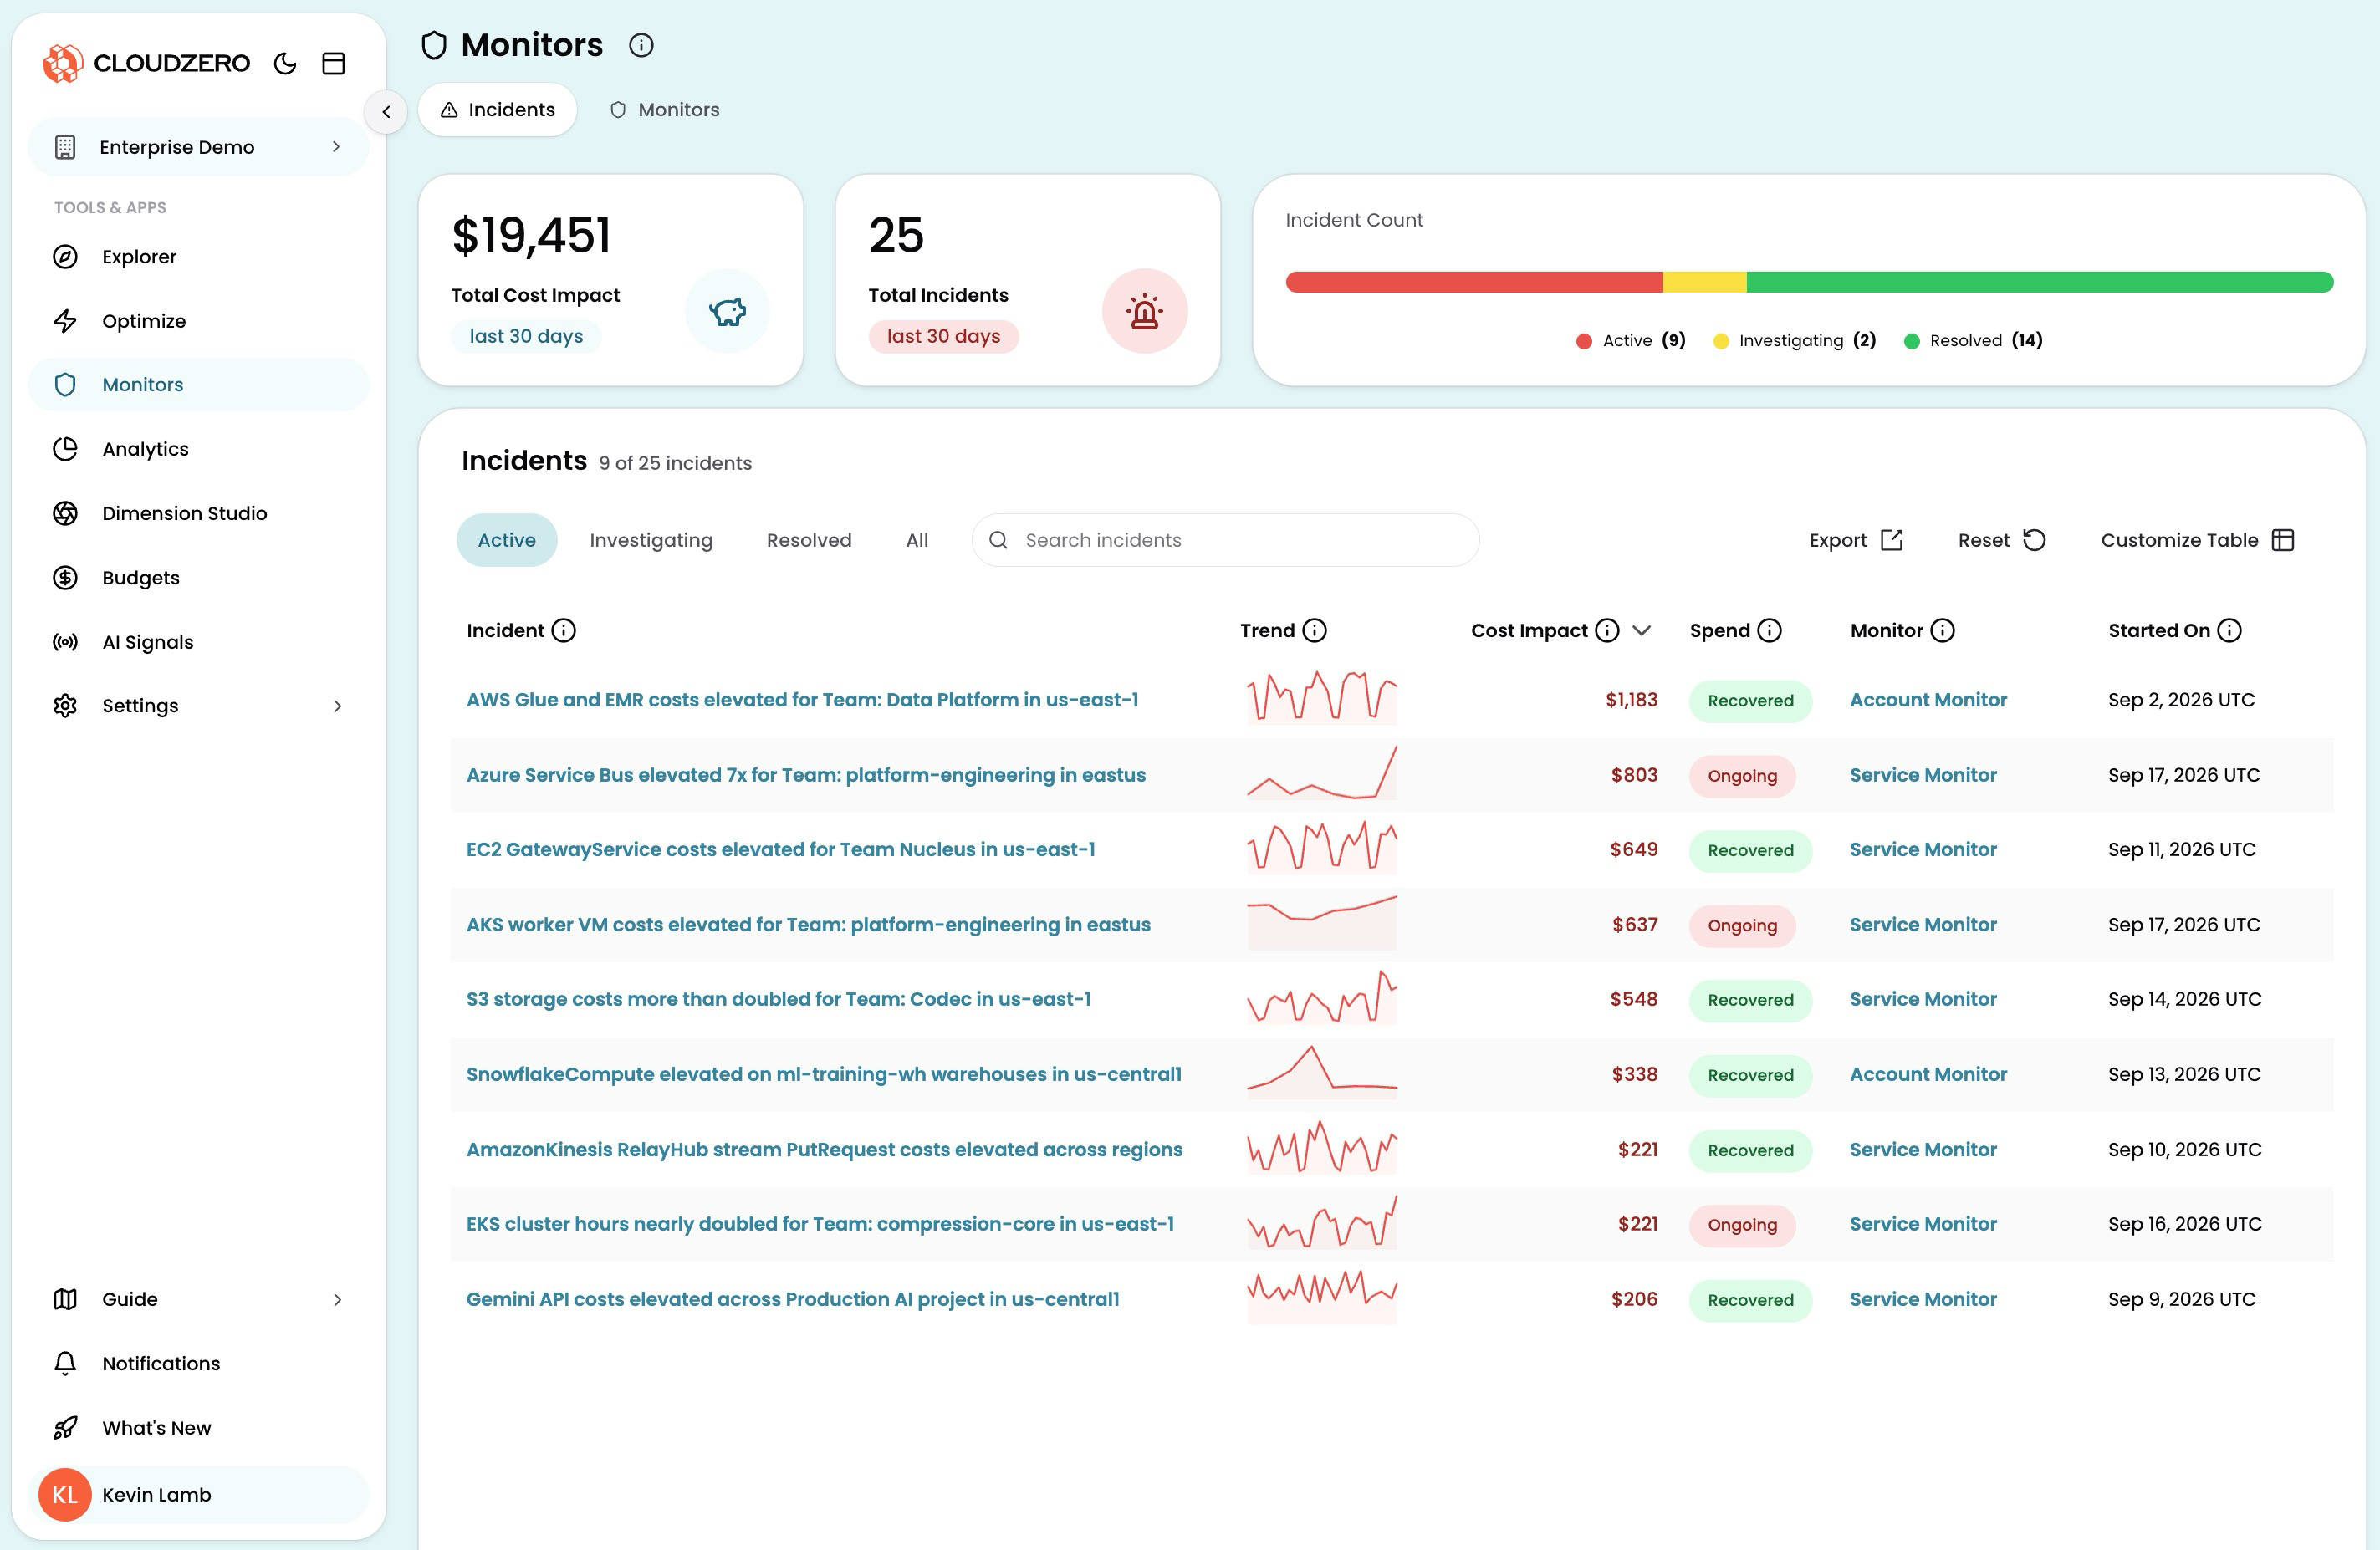The width and height of the screenshot is (2380, 1550).
Task: Click Recovered badge in Gemini API row
Action: 1750,1300
